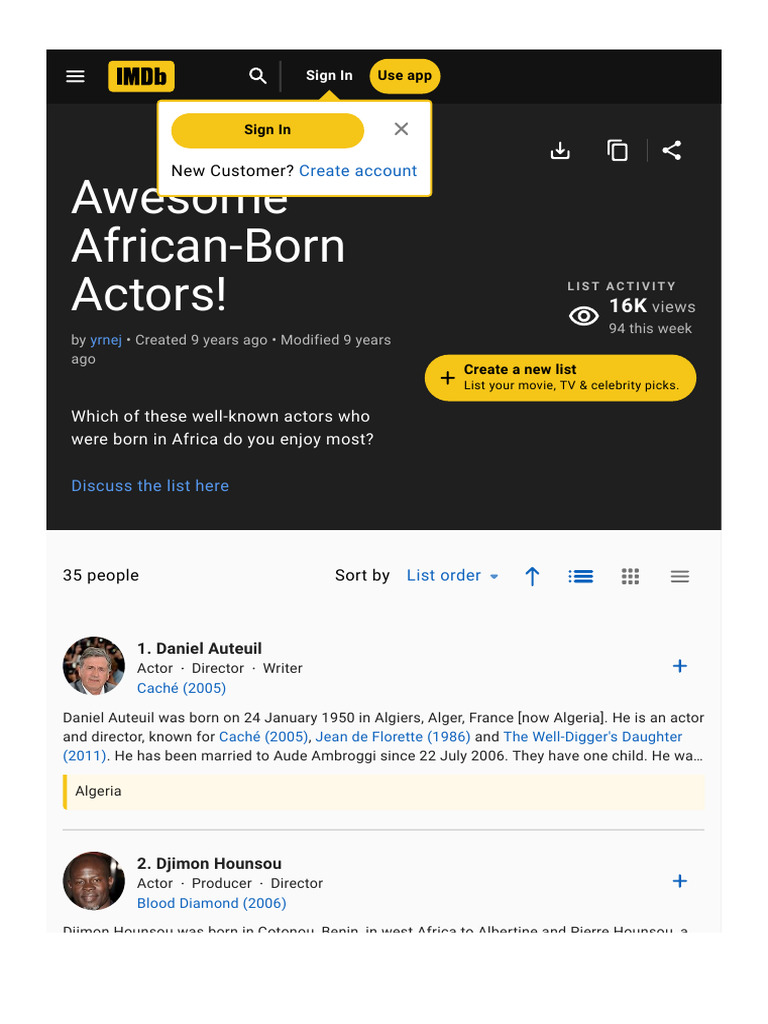Screen dimensions: 768x1024
Task: Select the 35 people count text
Action: point(101,575)
